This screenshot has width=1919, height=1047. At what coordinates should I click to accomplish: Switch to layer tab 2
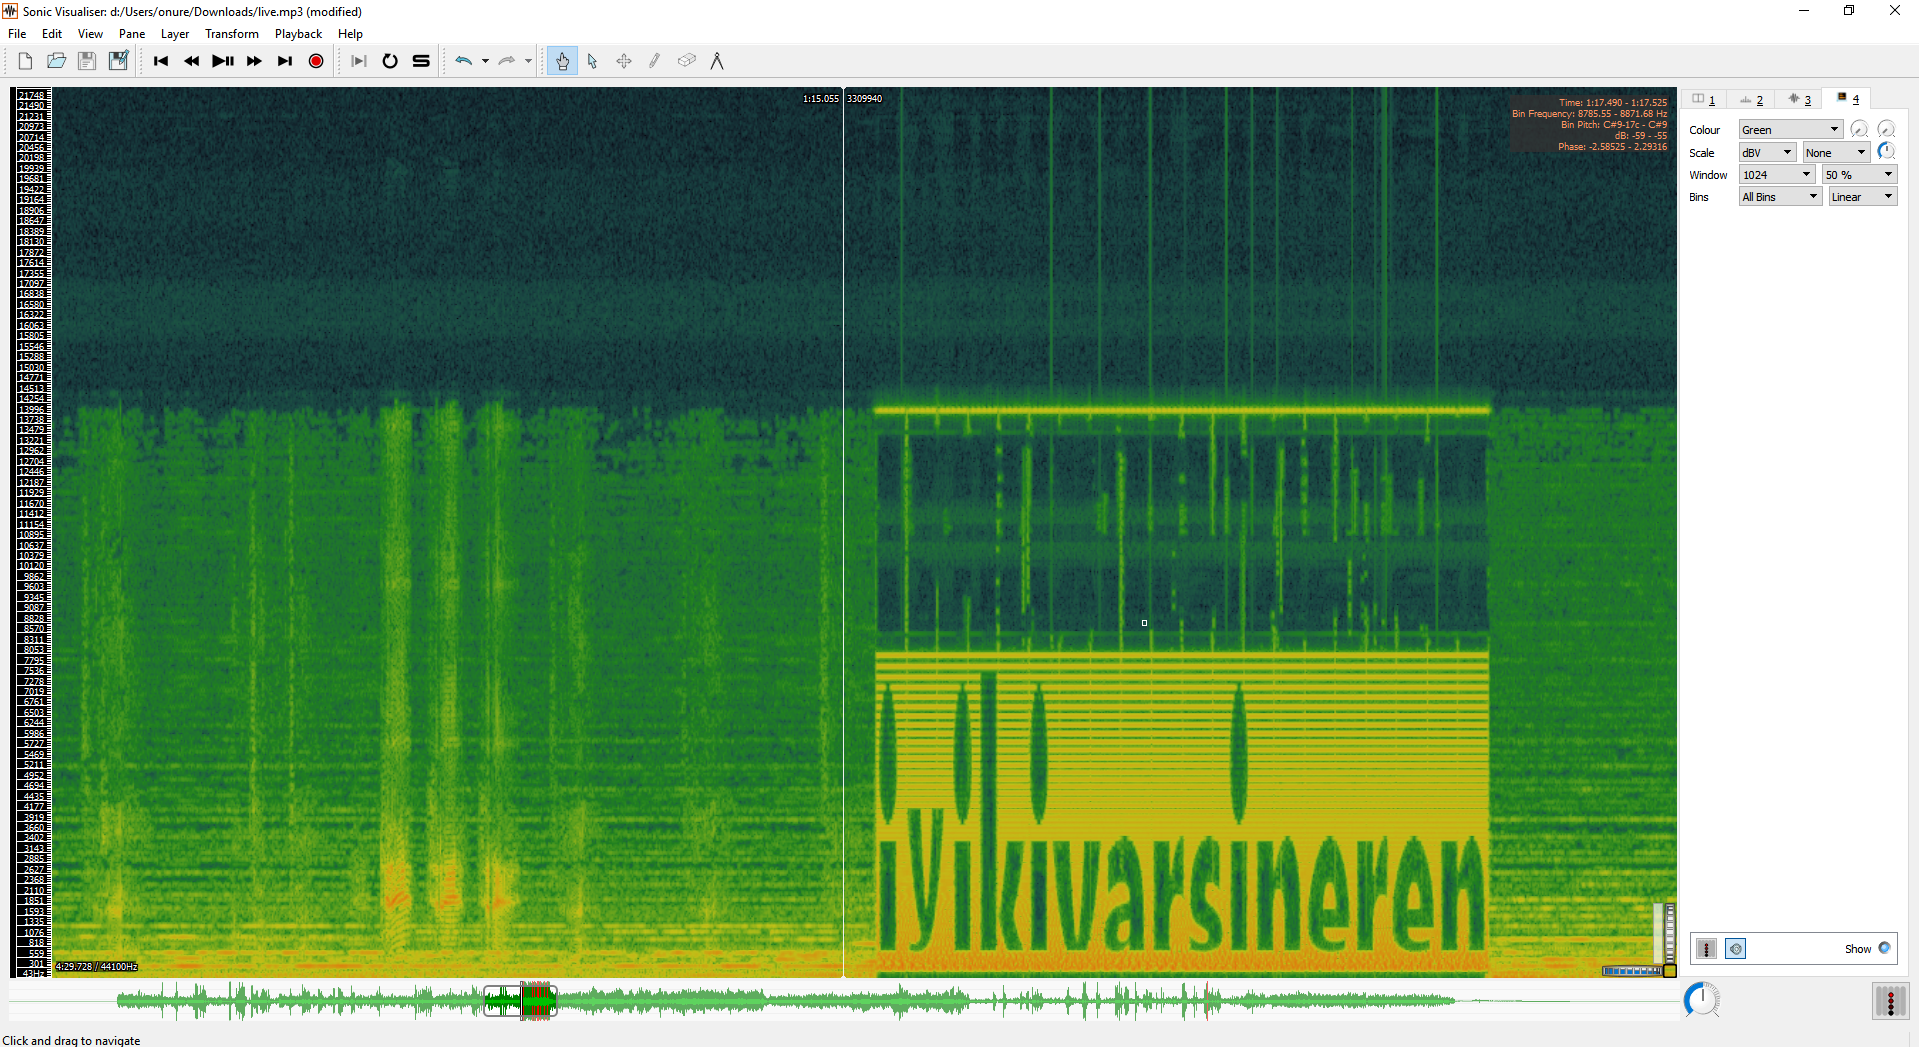[1751, 99]
